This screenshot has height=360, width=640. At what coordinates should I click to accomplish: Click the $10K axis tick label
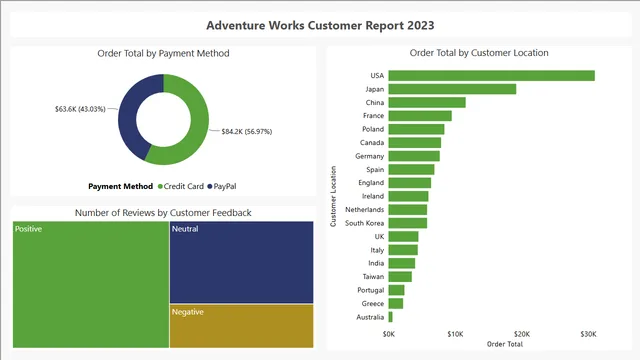coord(455,334)
